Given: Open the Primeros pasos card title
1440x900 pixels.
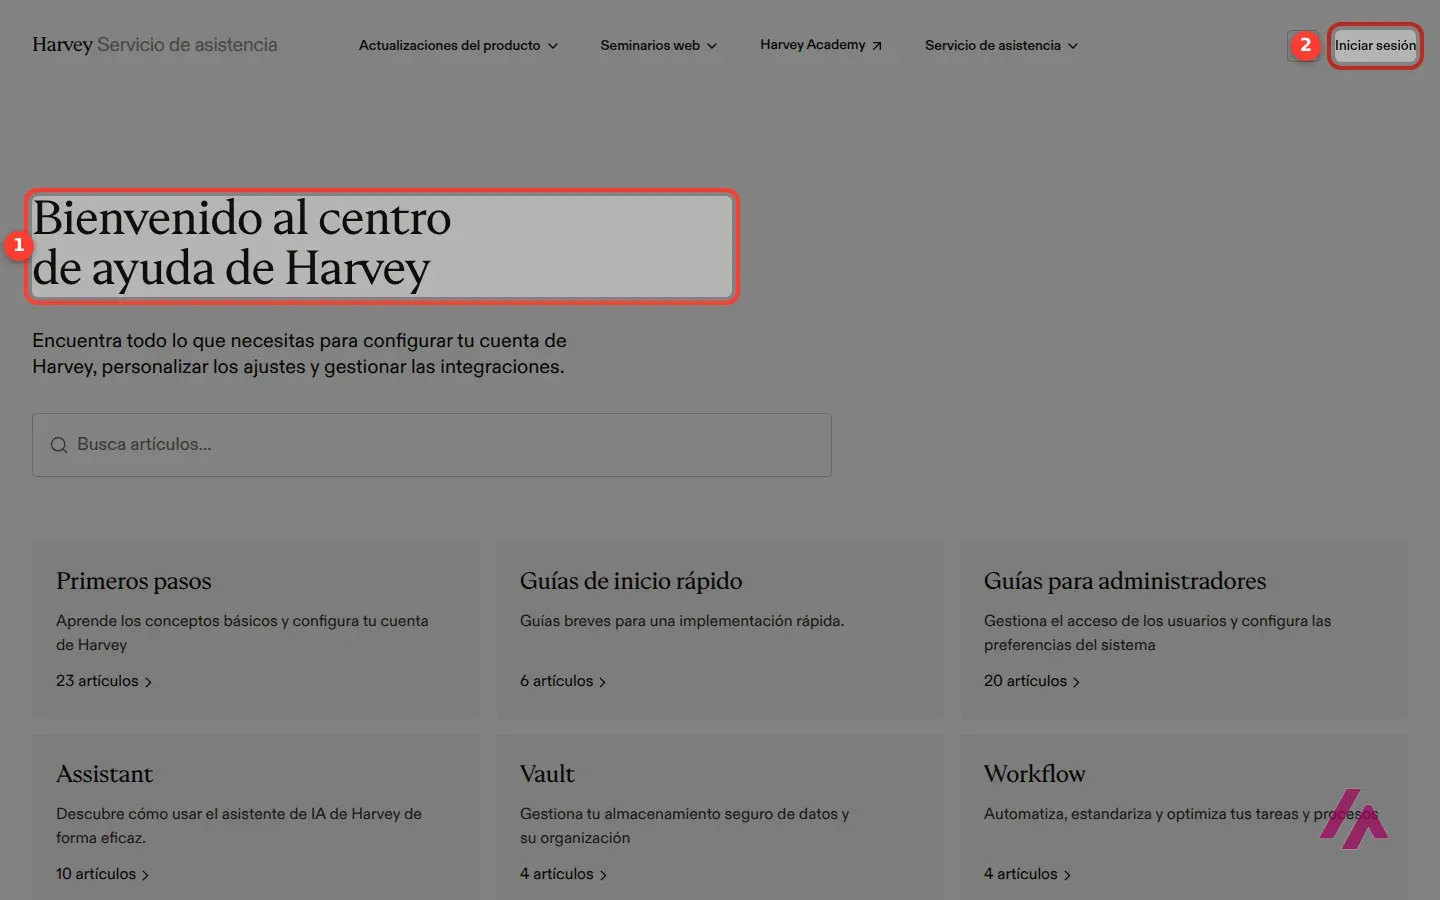Looking at the screenshot, I should coord(134,581).
